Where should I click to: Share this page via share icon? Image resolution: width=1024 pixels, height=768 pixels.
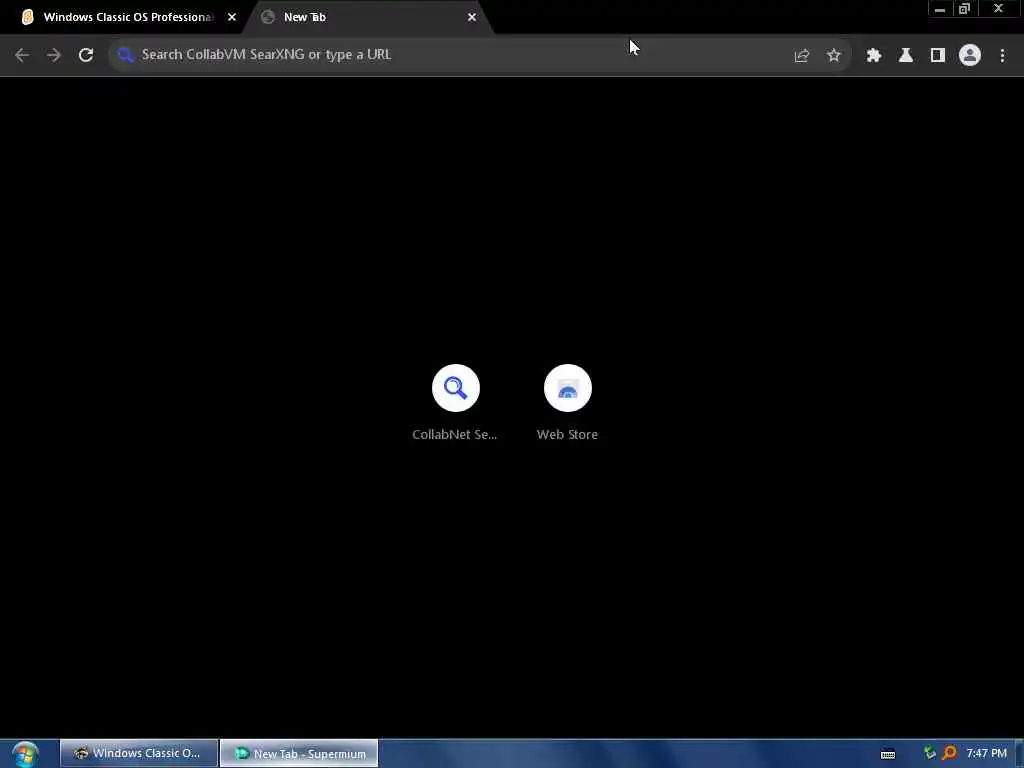coord(801,56)
